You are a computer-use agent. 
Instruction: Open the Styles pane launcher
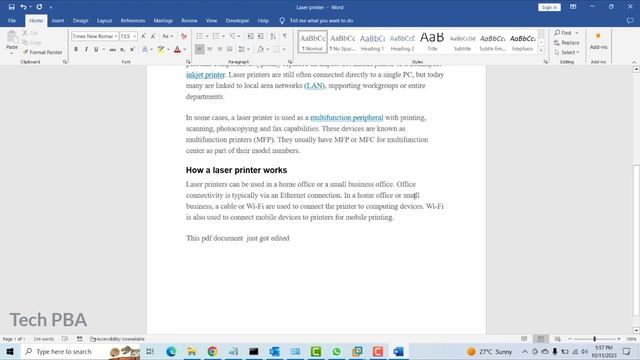click(546, 62)
